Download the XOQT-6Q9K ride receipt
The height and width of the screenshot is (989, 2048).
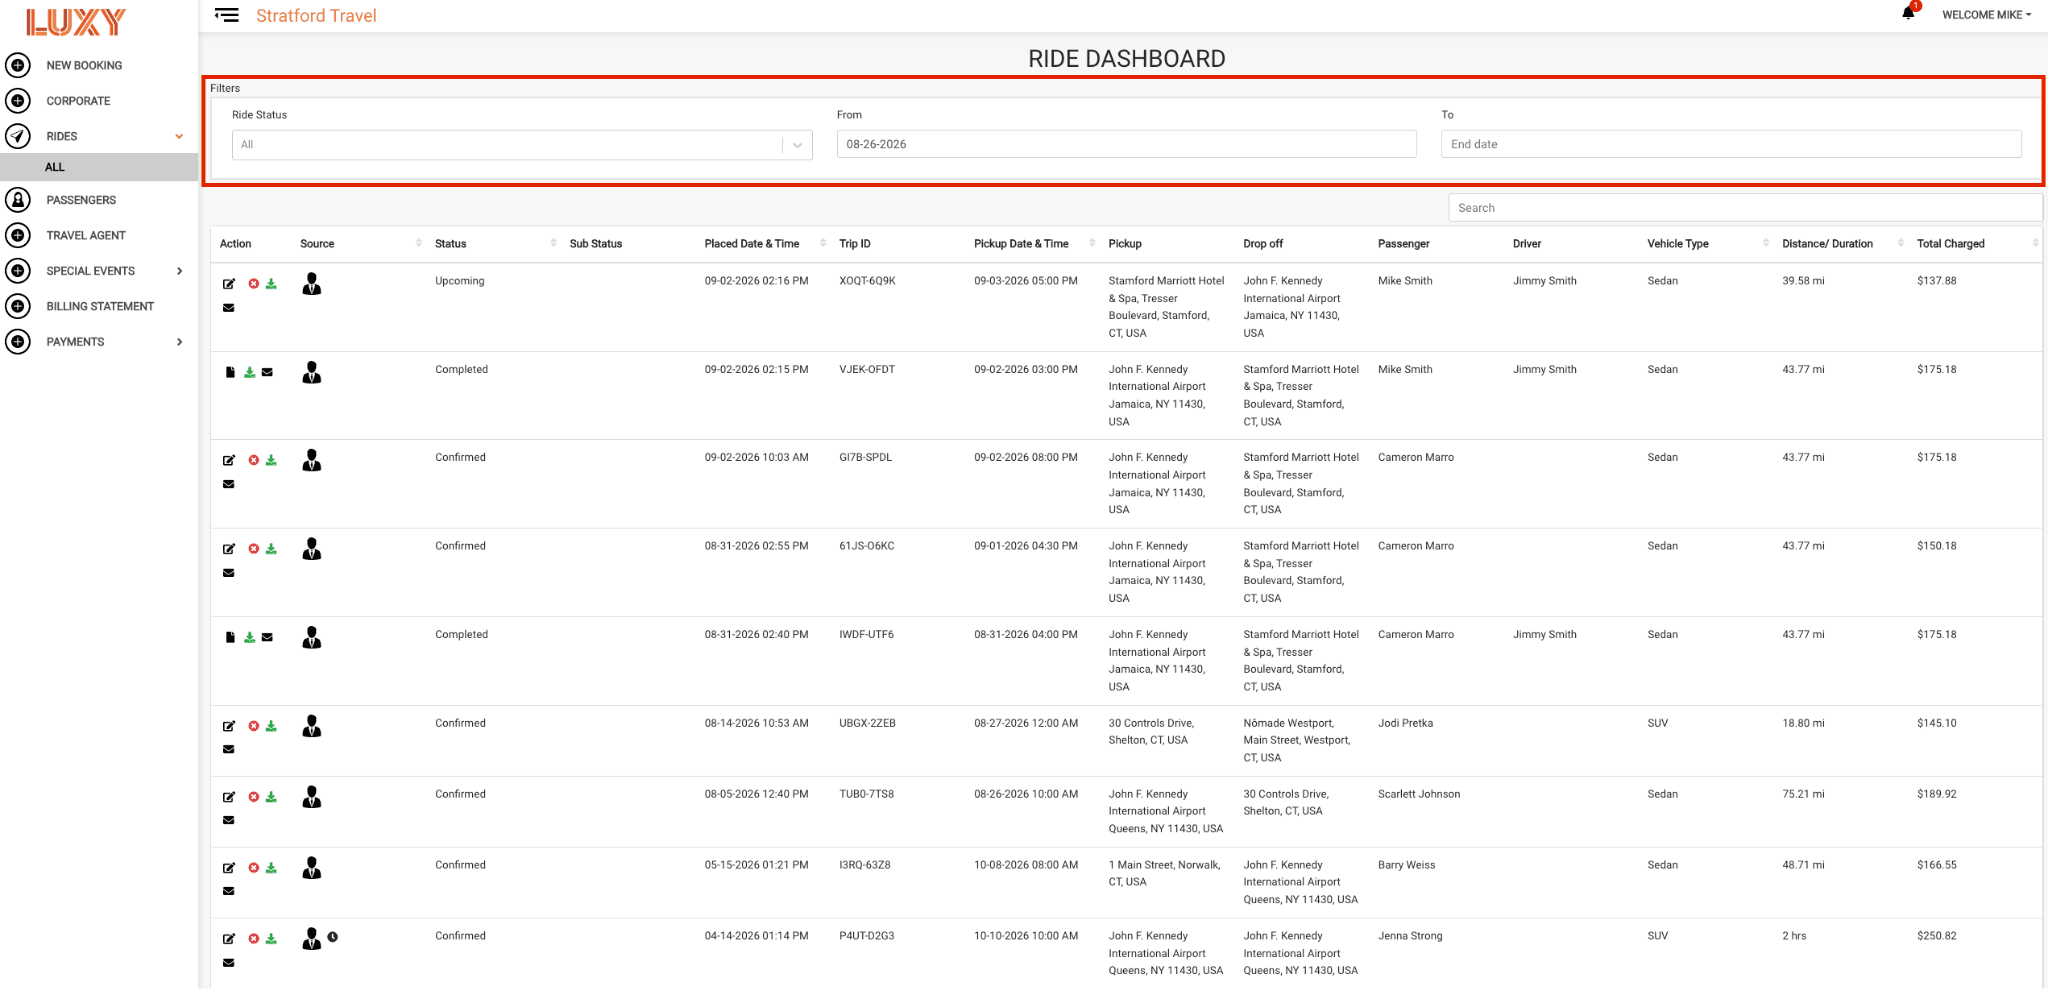click(x=271, y=284)
